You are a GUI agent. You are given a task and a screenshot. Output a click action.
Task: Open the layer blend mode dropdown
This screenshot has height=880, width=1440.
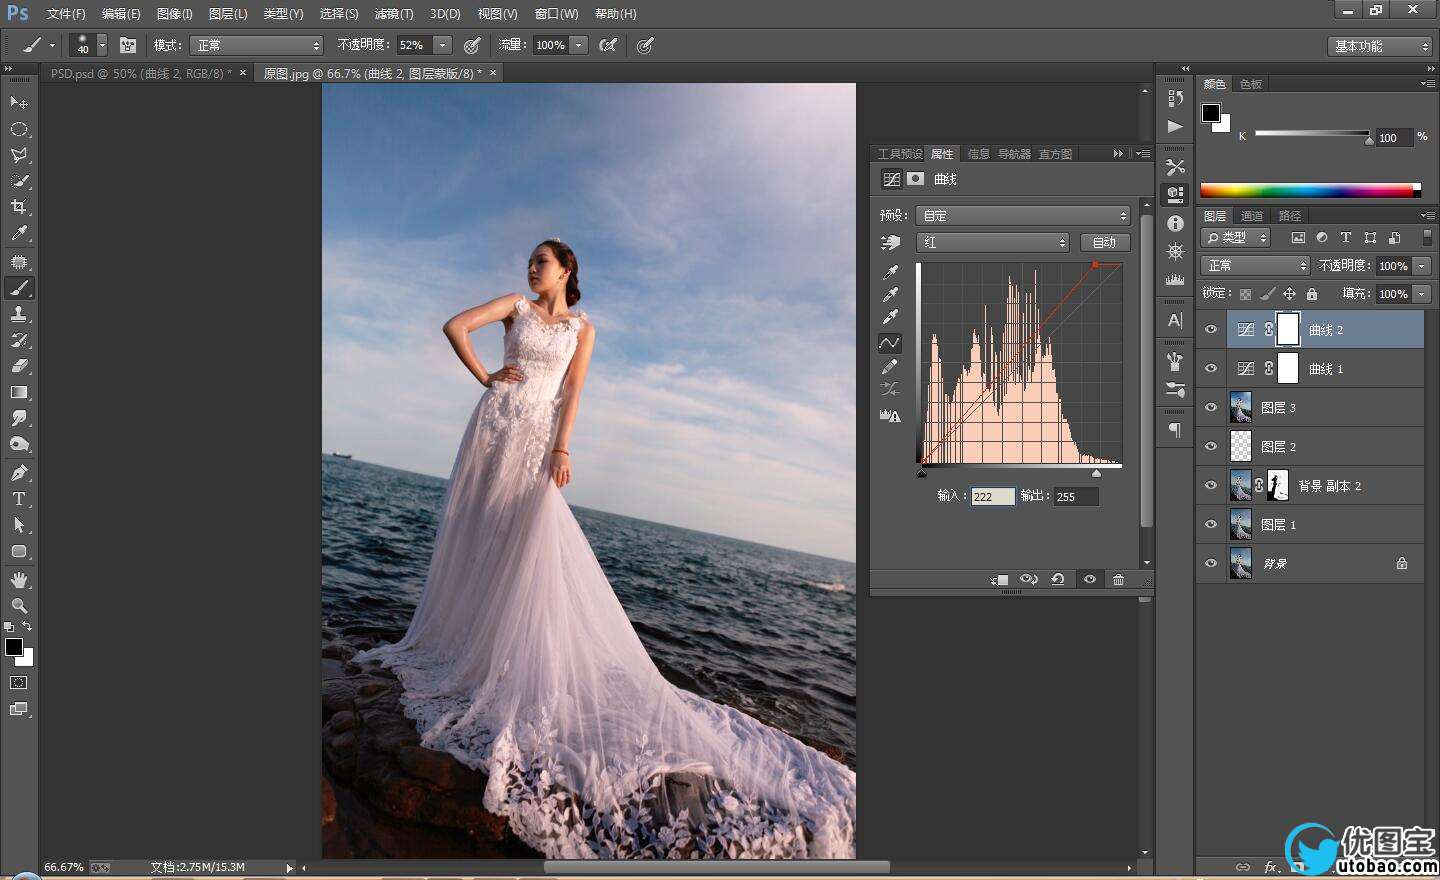point(1255,265)
